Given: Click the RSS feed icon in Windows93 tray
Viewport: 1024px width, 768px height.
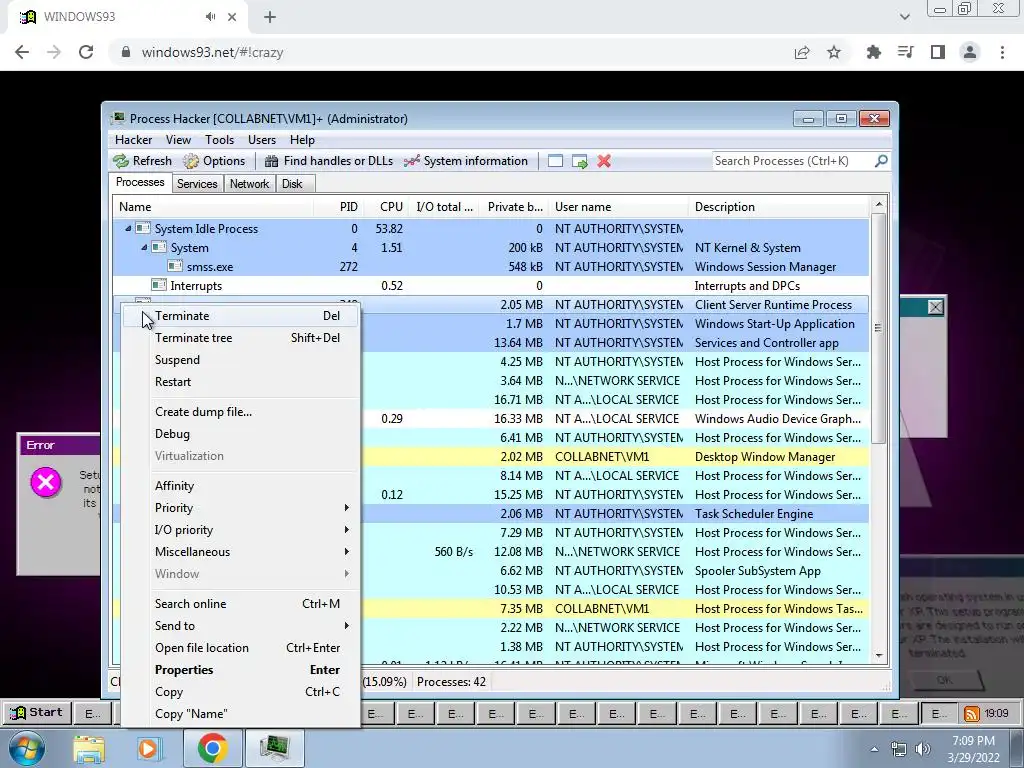Looking at the screenshot, I should [972, 714].
